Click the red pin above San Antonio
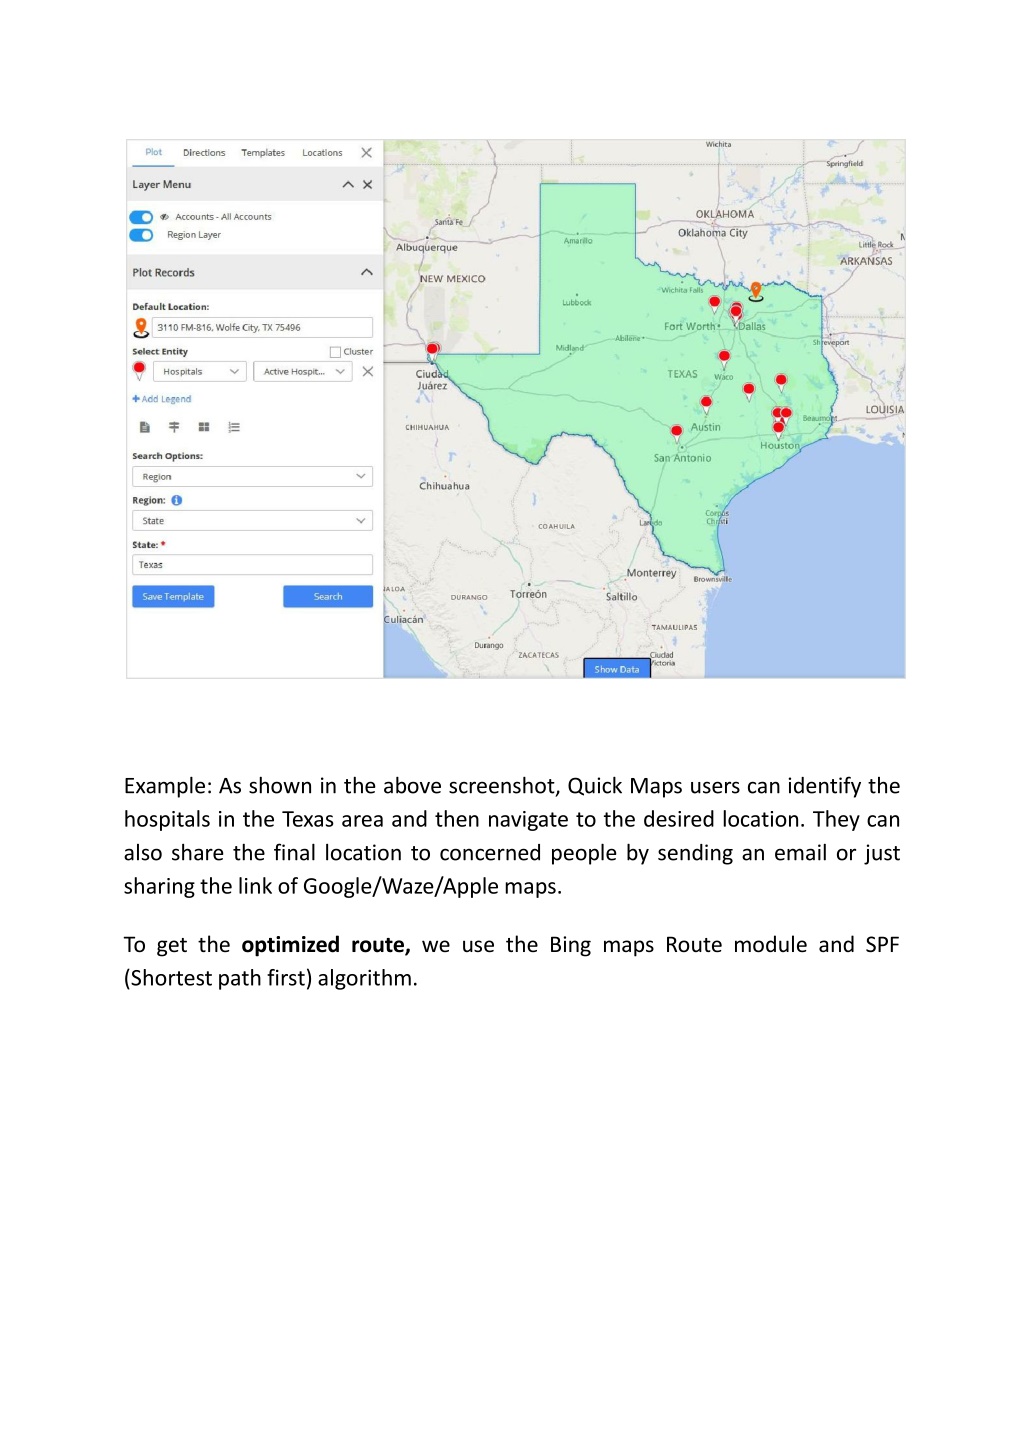 click(x=677, y=433)
